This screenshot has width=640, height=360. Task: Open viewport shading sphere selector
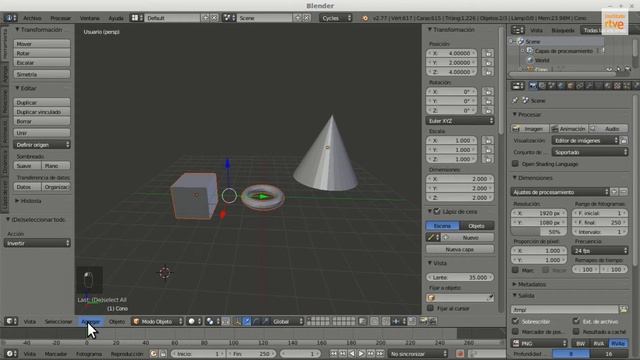click(x=193, y=322)
